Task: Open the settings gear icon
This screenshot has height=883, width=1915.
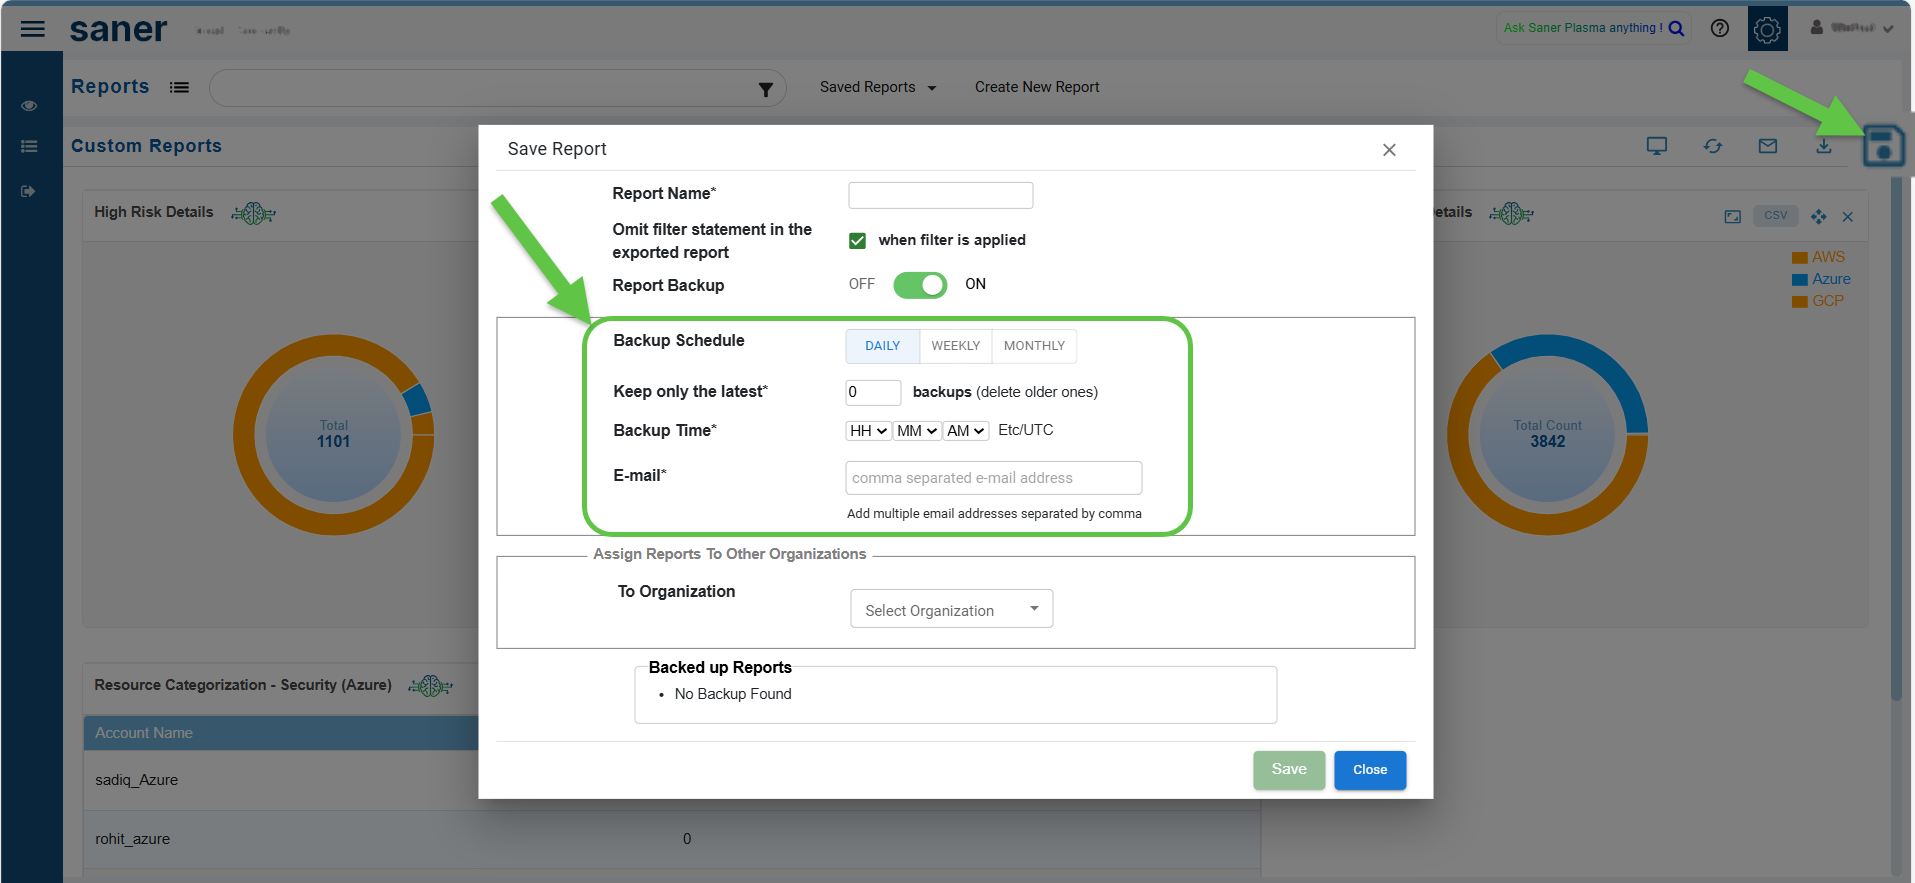Action: [1767, 29]
